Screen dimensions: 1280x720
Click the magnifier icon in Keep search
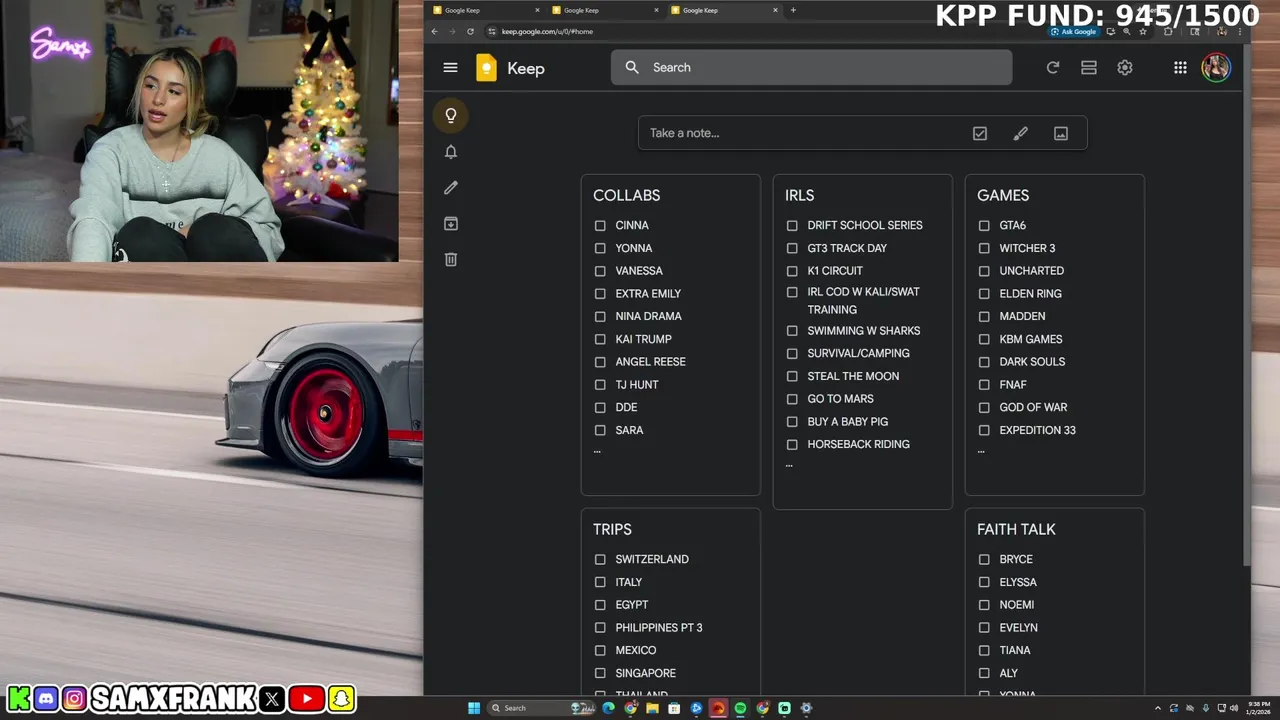pos(632,67)
